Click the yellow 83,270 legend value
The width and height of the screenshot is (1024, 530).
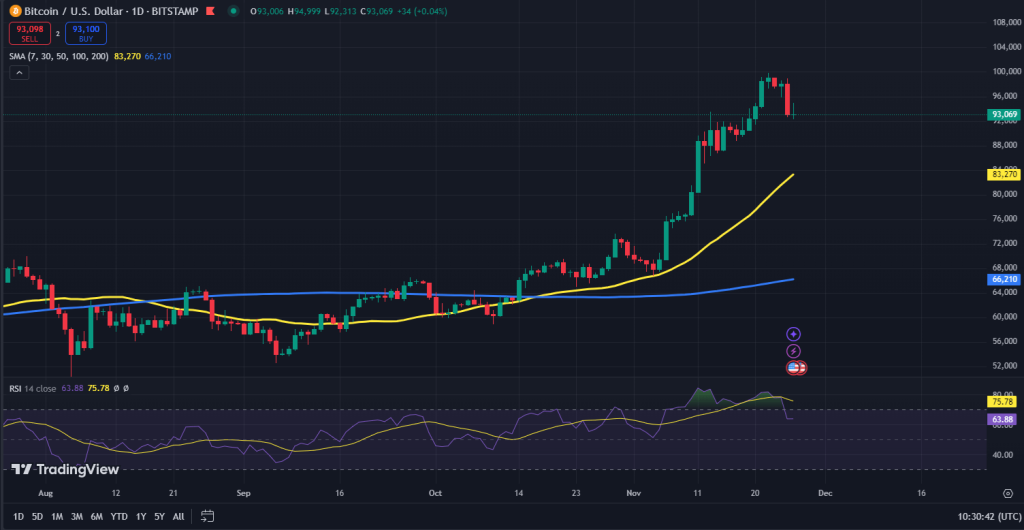point(127,56)
